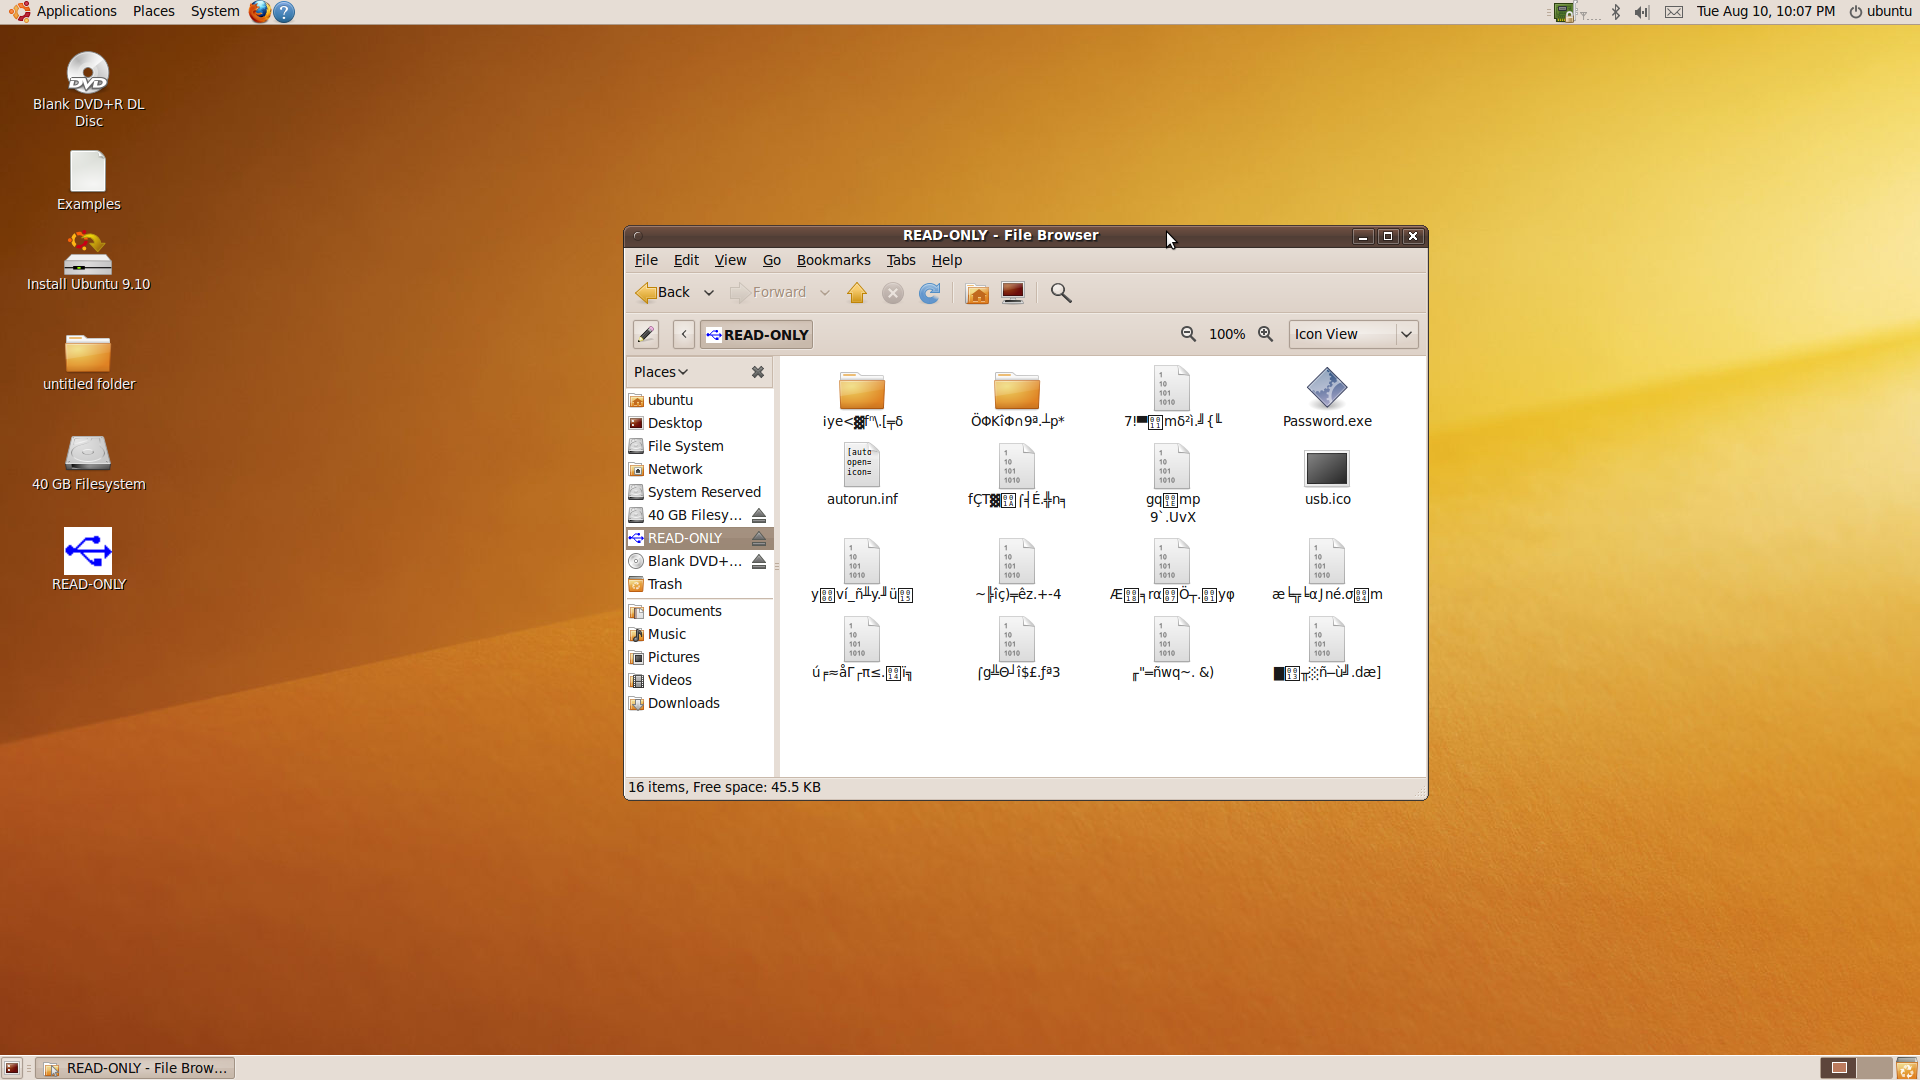
Task: Click the Back button
Action: pyautogui.click(x=663, y=293)
